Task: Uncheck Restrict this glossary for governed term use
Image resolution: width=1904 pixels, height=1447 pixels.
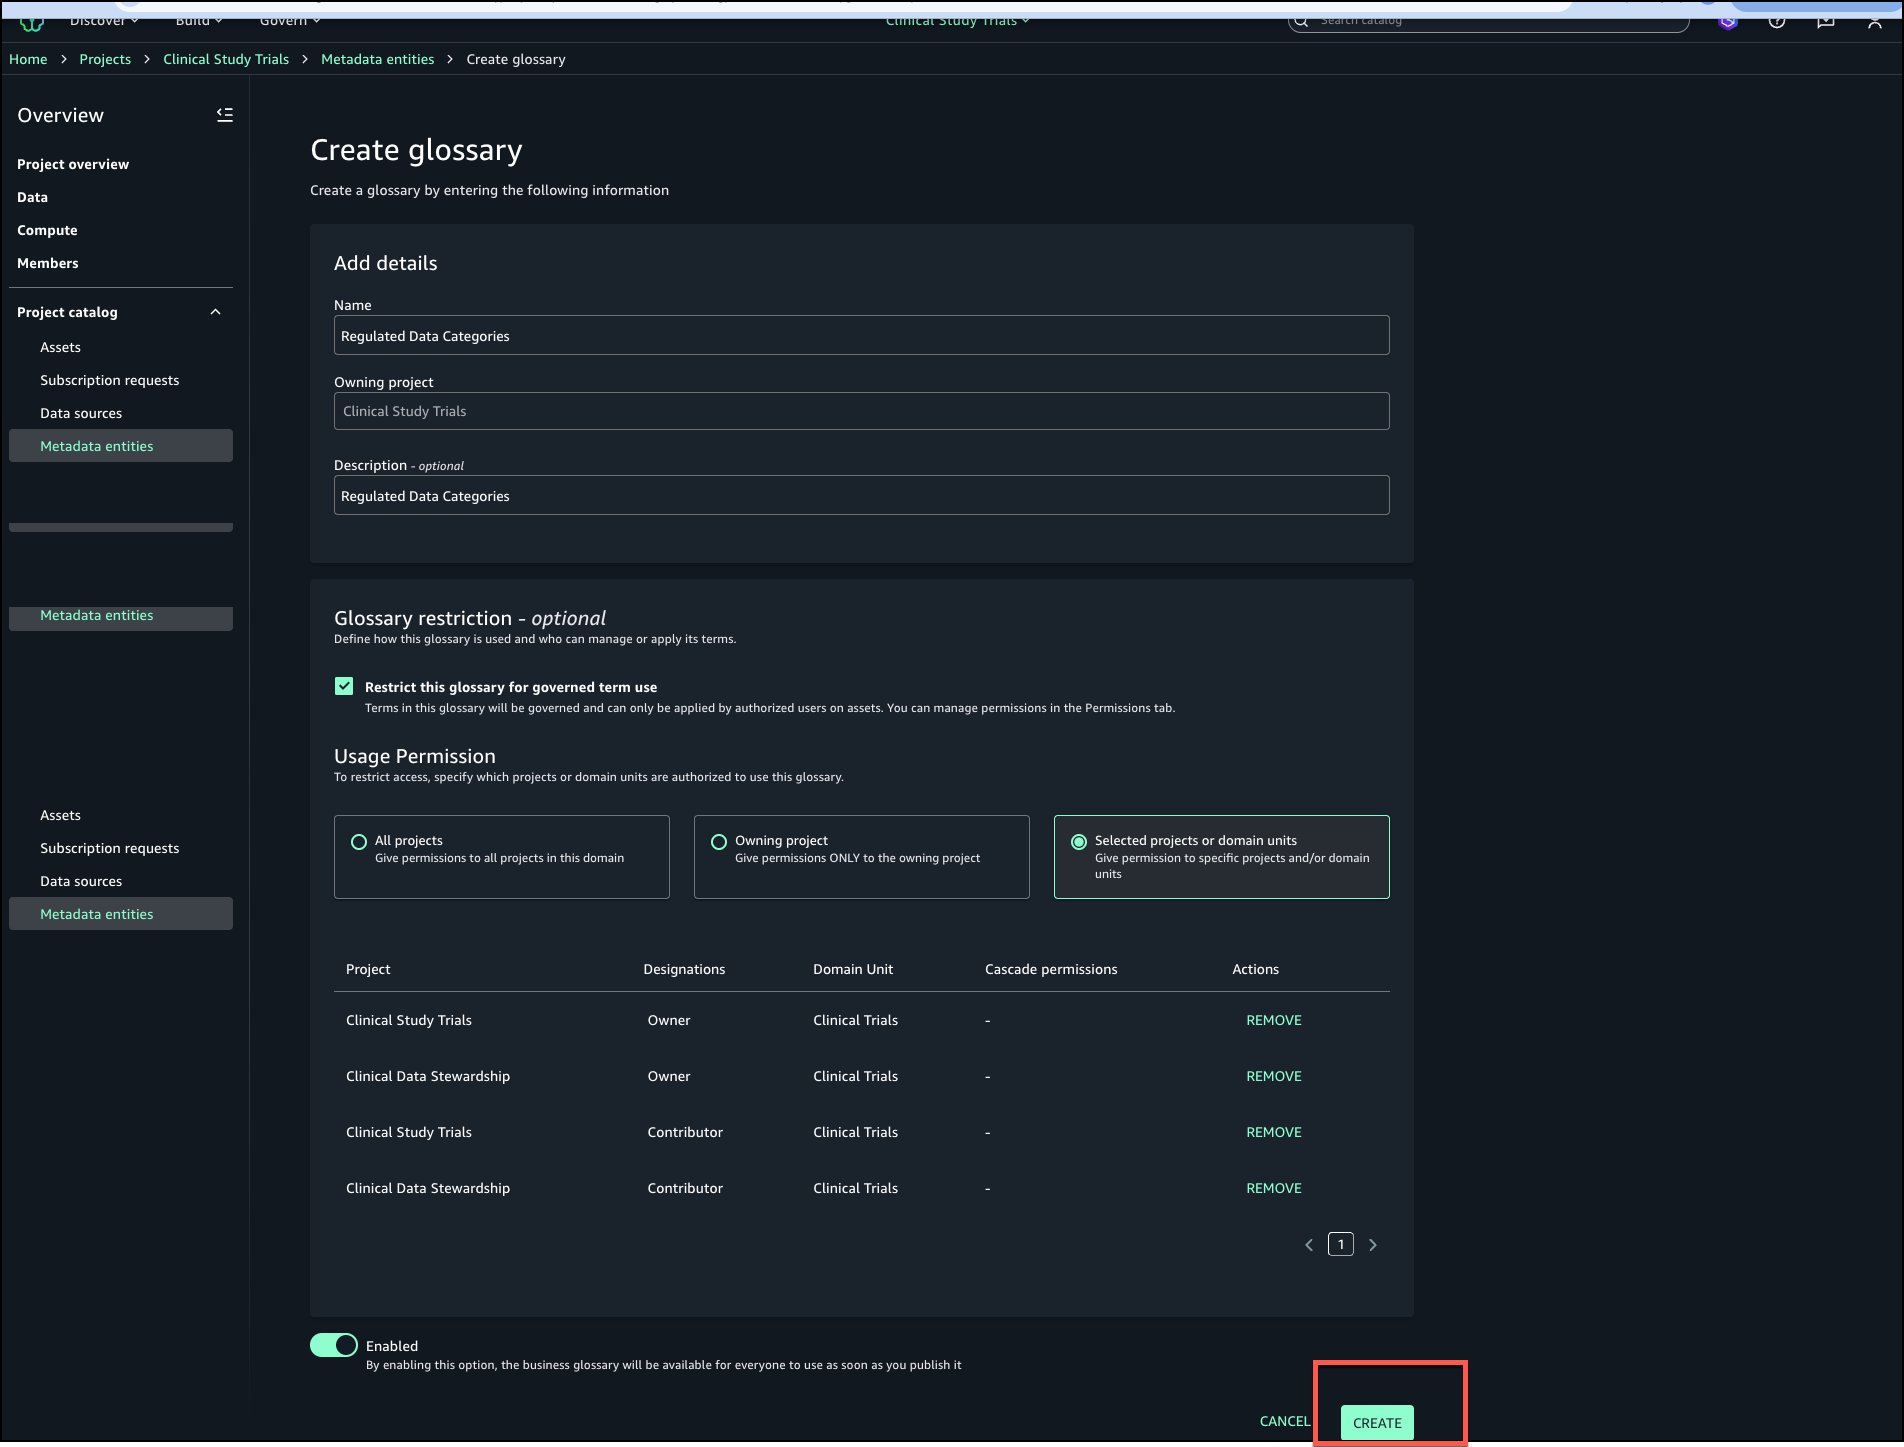Action: pyautogui.click(x=344, y=686)
